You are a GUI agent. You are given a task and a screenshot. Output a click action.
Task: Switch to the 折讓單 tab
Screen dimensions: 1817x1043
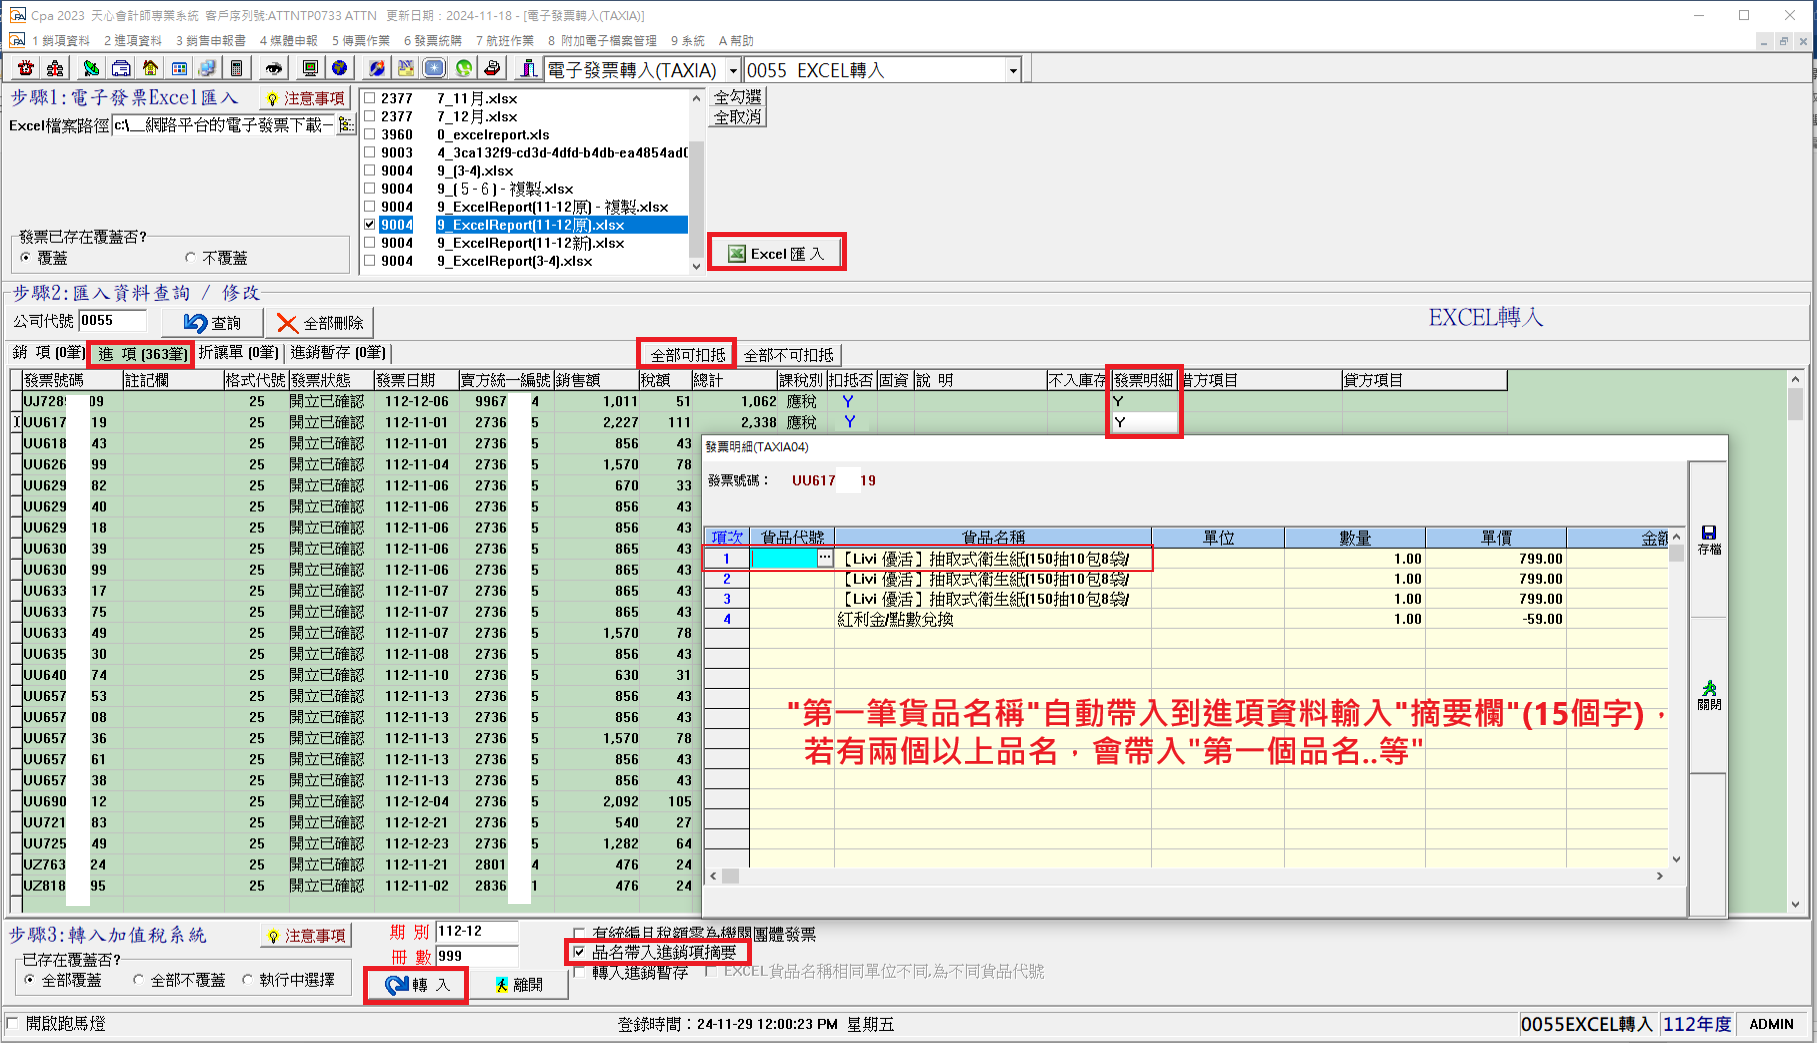[x=238, y=353]
